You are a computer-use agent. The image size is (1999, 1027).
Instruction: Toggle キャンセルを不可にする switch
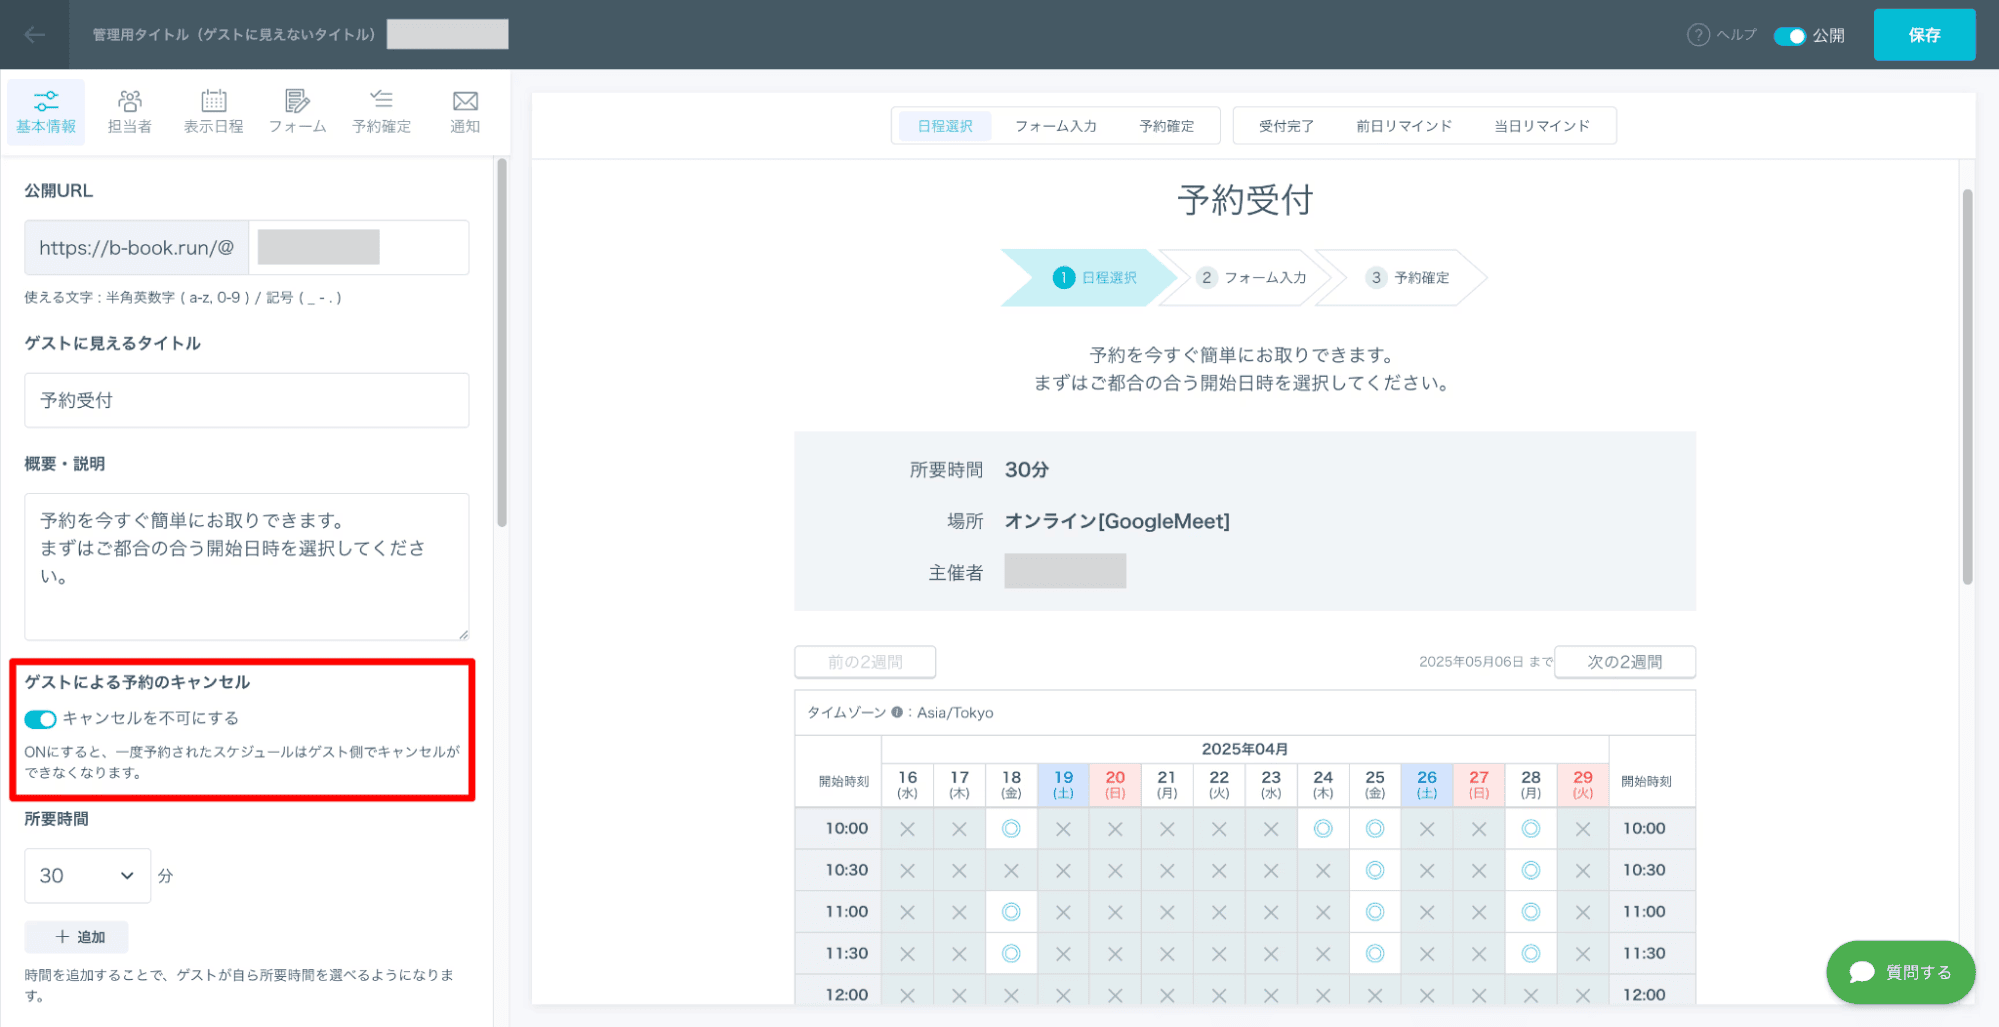41,719
